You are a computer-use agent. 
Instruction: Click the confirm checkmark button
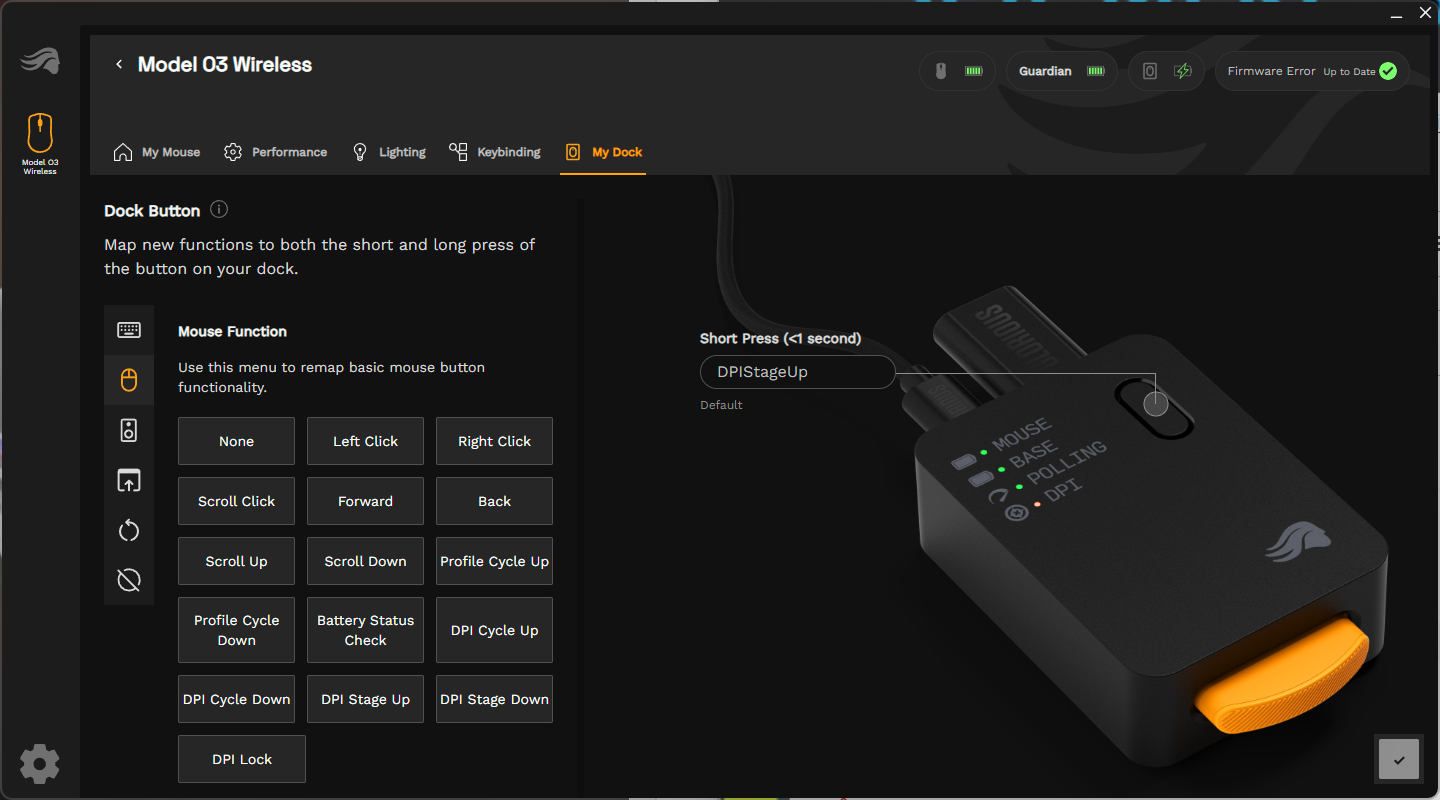1398,760
